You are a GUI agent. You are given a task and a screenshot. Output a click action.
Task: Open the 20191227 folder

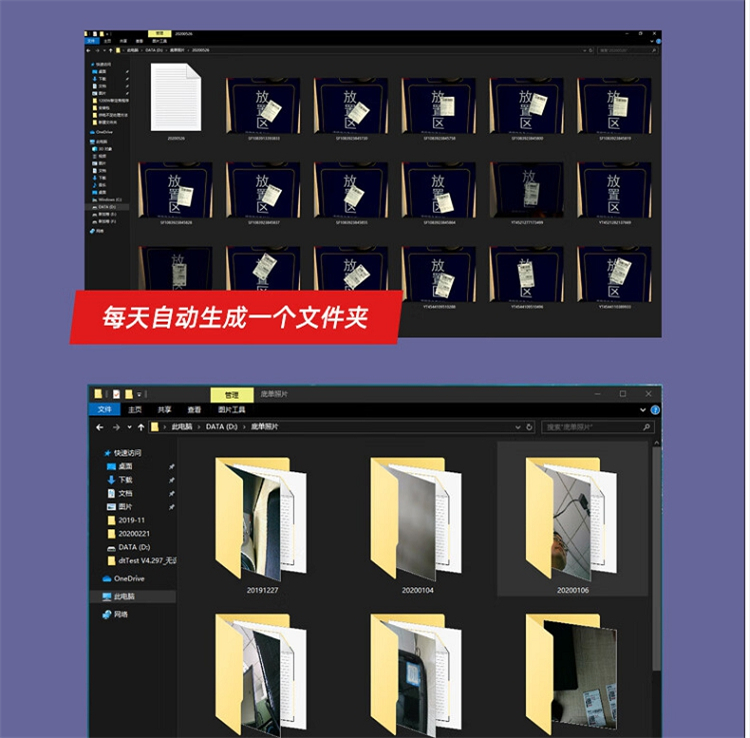click(263, 522)
